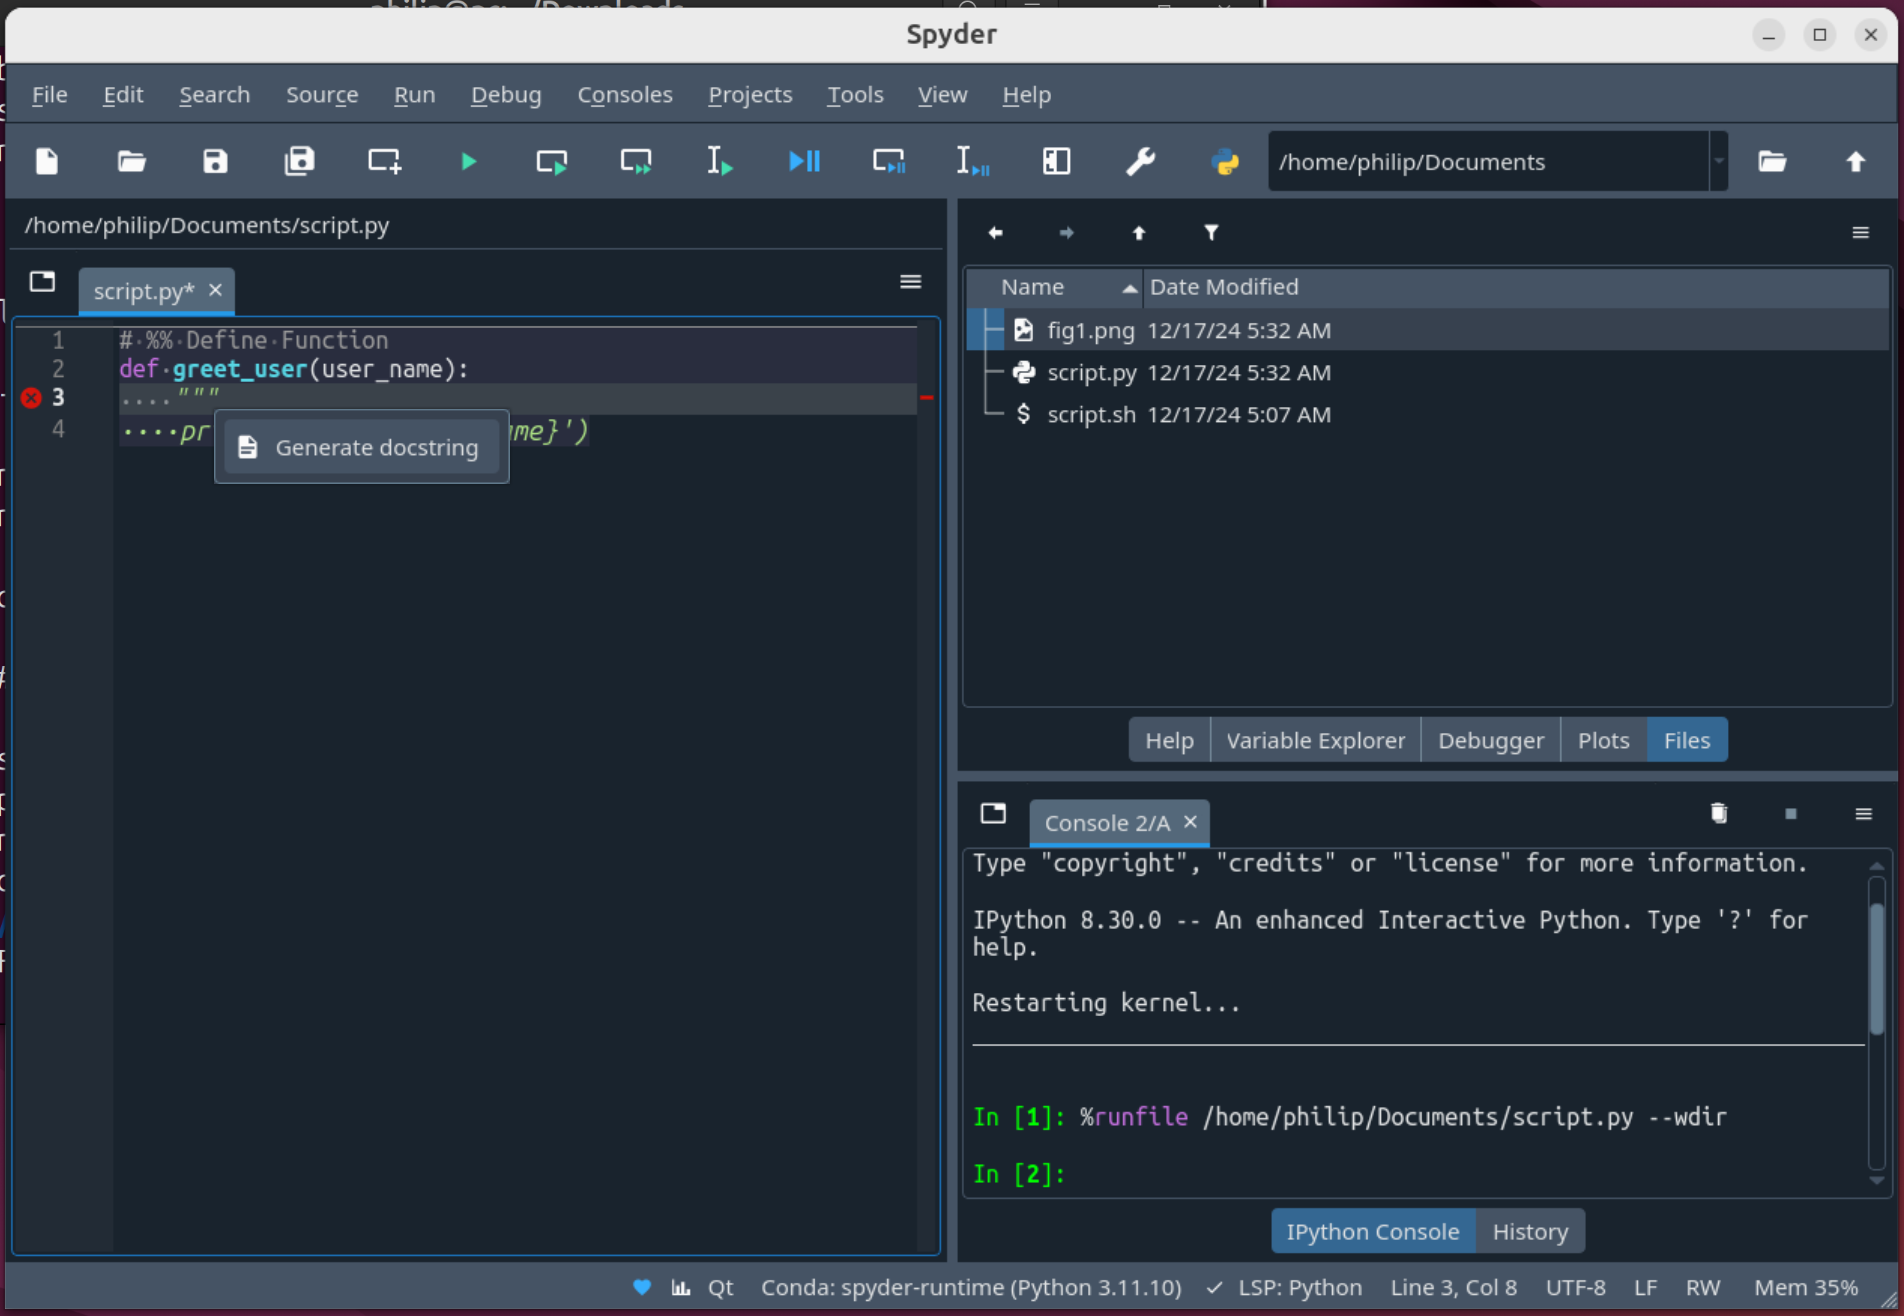The width and height of the screenshot is (1904, 1316).
Task: Open the View menu
Action: [942, 95]
